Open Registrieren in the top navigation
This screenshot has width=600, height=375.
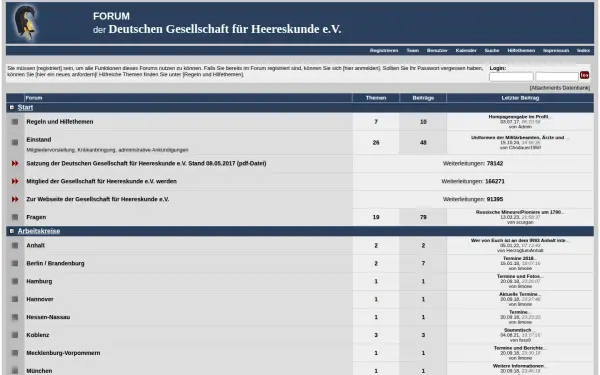coord(384,51)
